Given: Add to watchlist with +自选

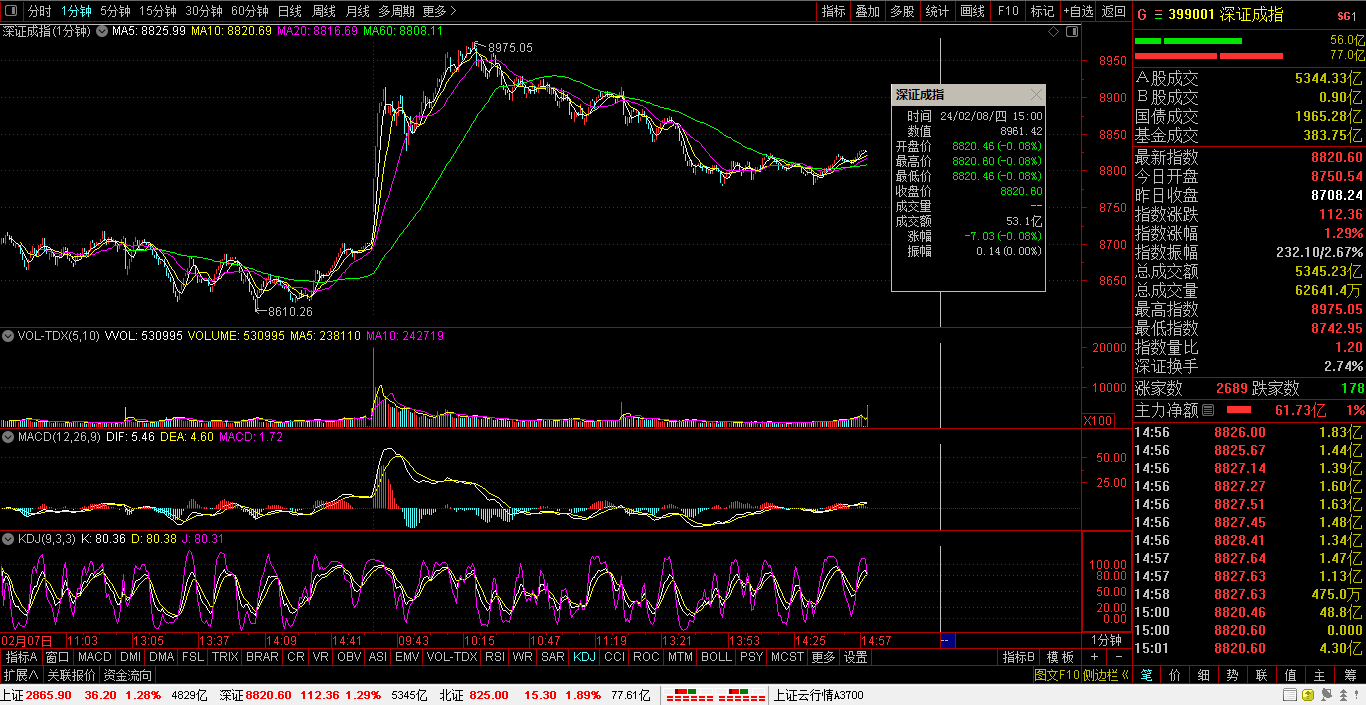Looking at the screenshot, I should pyautogui.click(x=1078, y=11).
